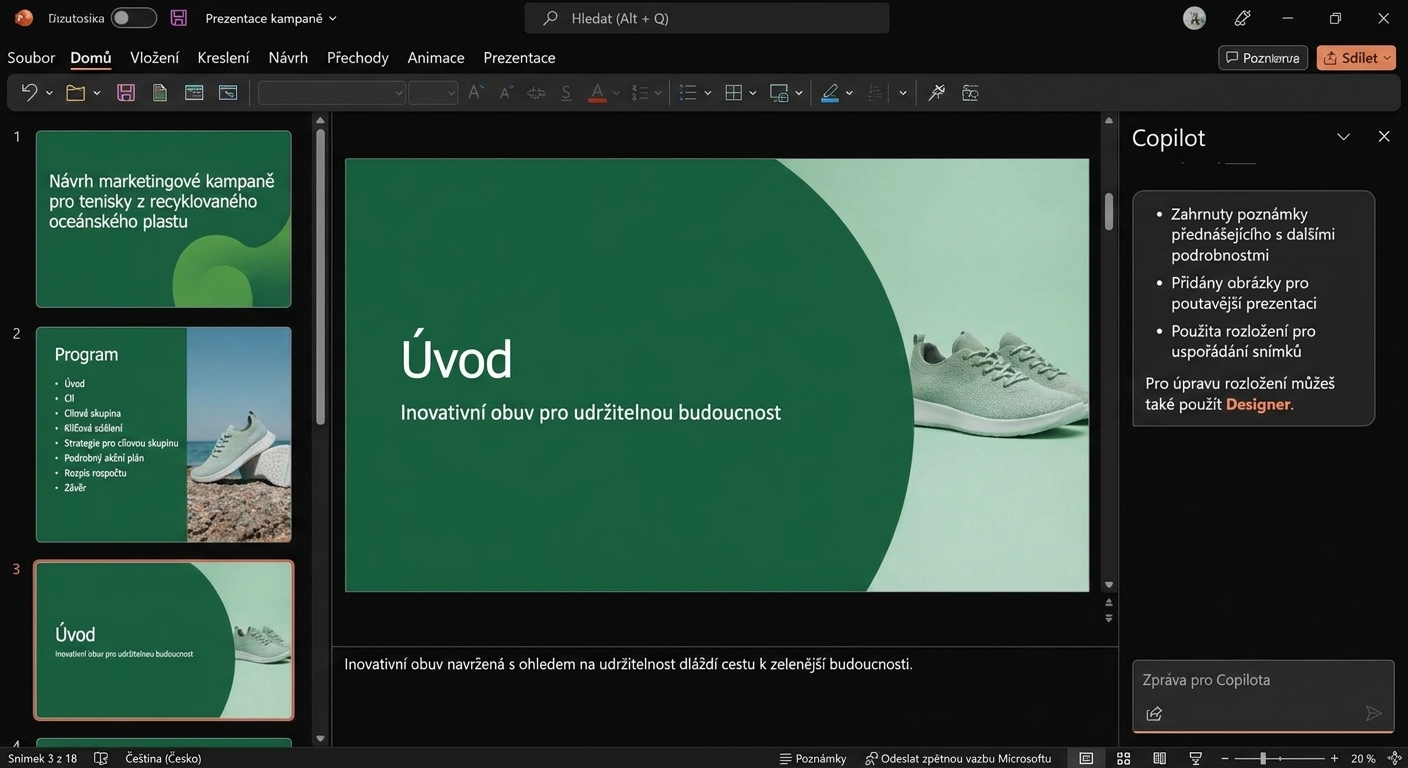Switch to the Vložení tab
1408x768 pixels.
[155, 58]
